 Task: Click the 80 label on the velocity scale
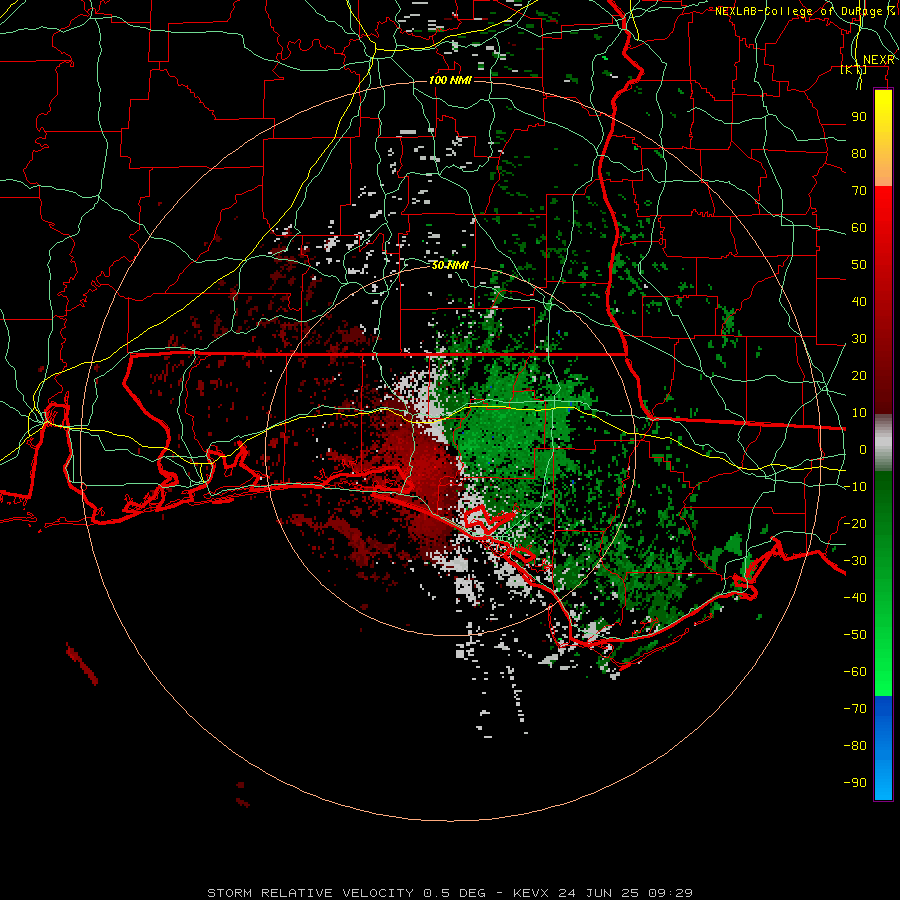(859, 154)
